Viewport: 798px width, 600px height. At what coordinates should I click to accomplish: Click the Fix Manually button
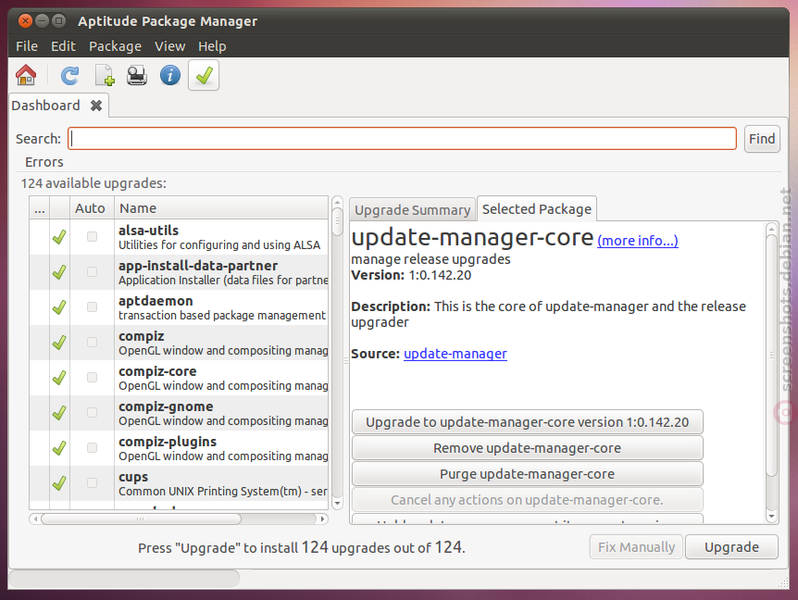pos(636,547)
